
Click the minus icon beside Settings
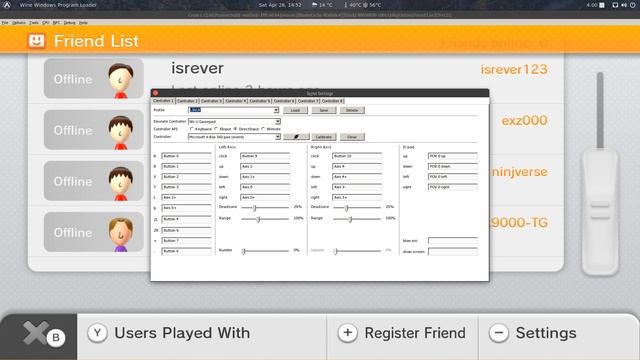point(499,333)
